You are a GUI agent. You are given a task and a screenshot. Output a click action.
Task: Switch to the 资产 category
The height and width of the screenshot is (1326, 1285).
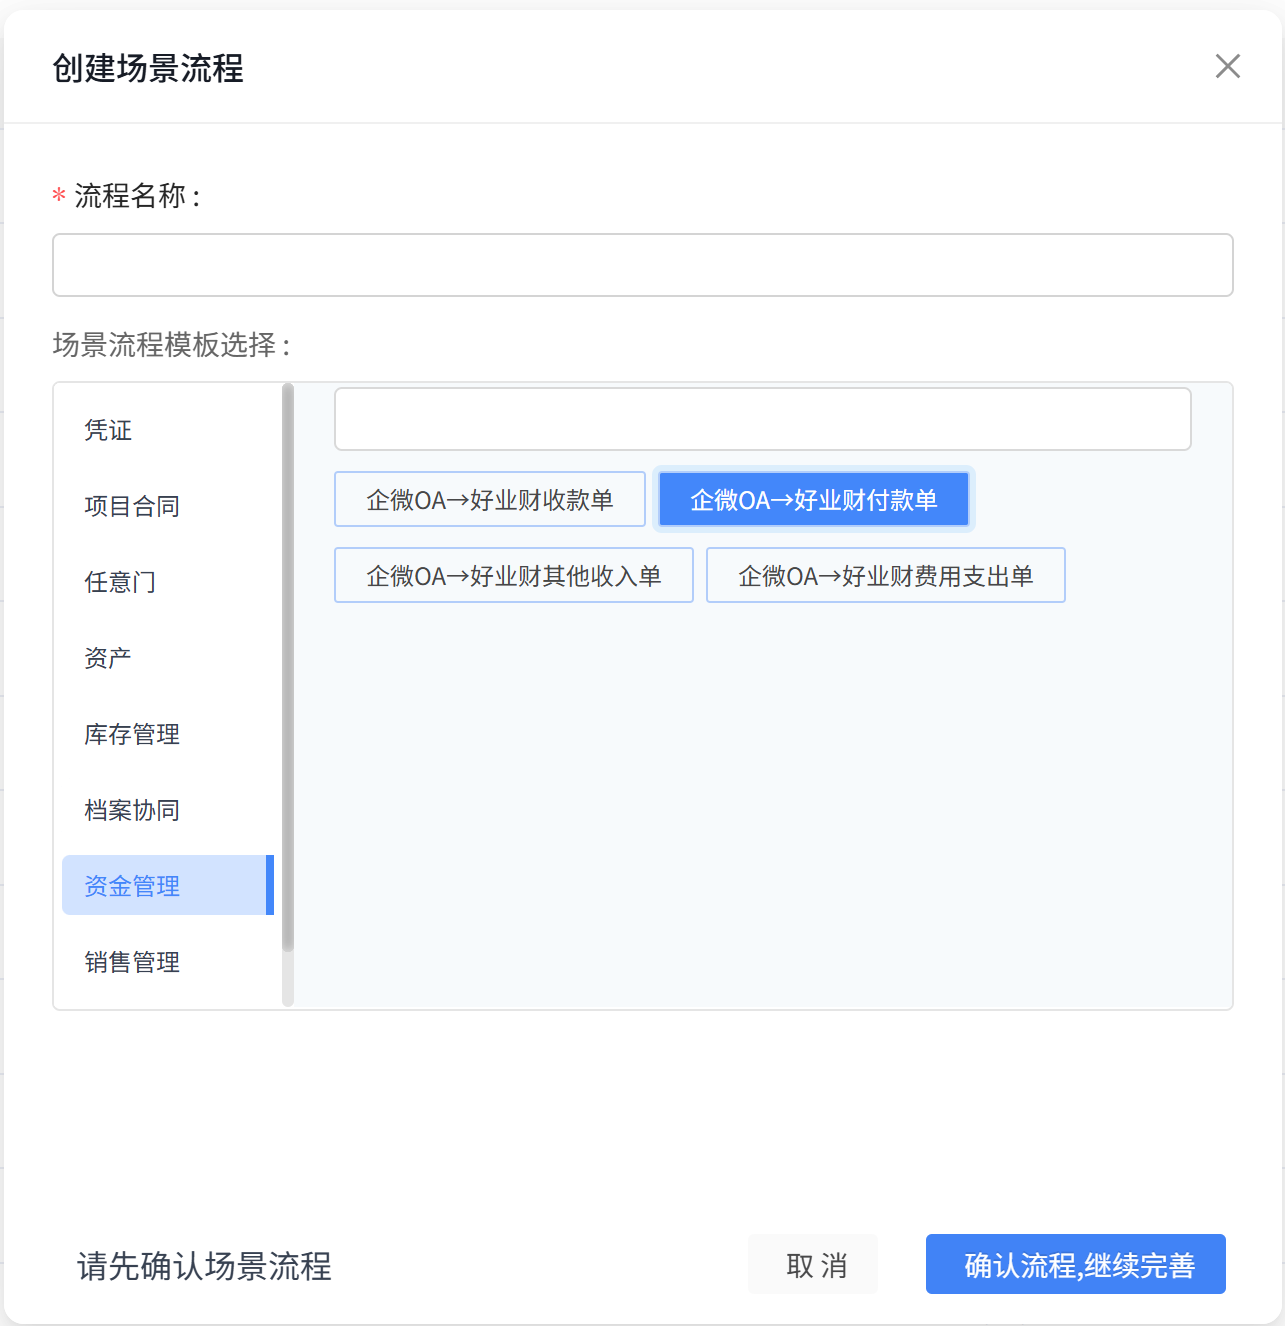coord(108,658)
